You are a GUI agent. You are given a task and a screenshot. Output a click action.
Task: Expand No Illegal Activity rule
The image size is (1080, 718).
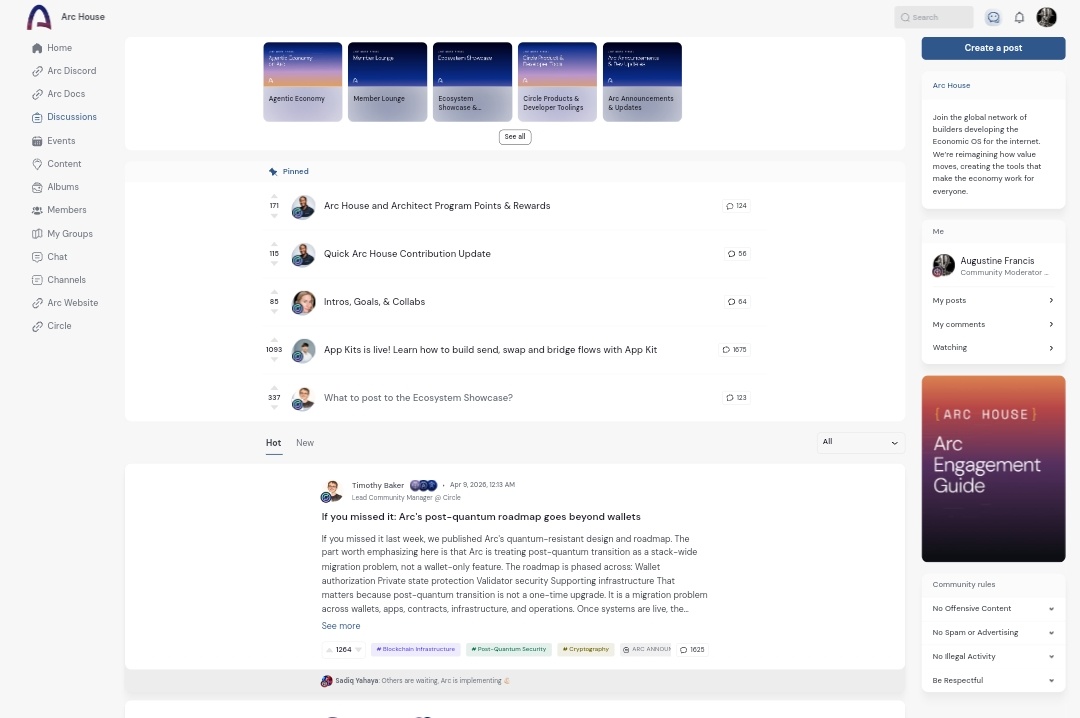pyautogui.click(x=1051, y=657)
